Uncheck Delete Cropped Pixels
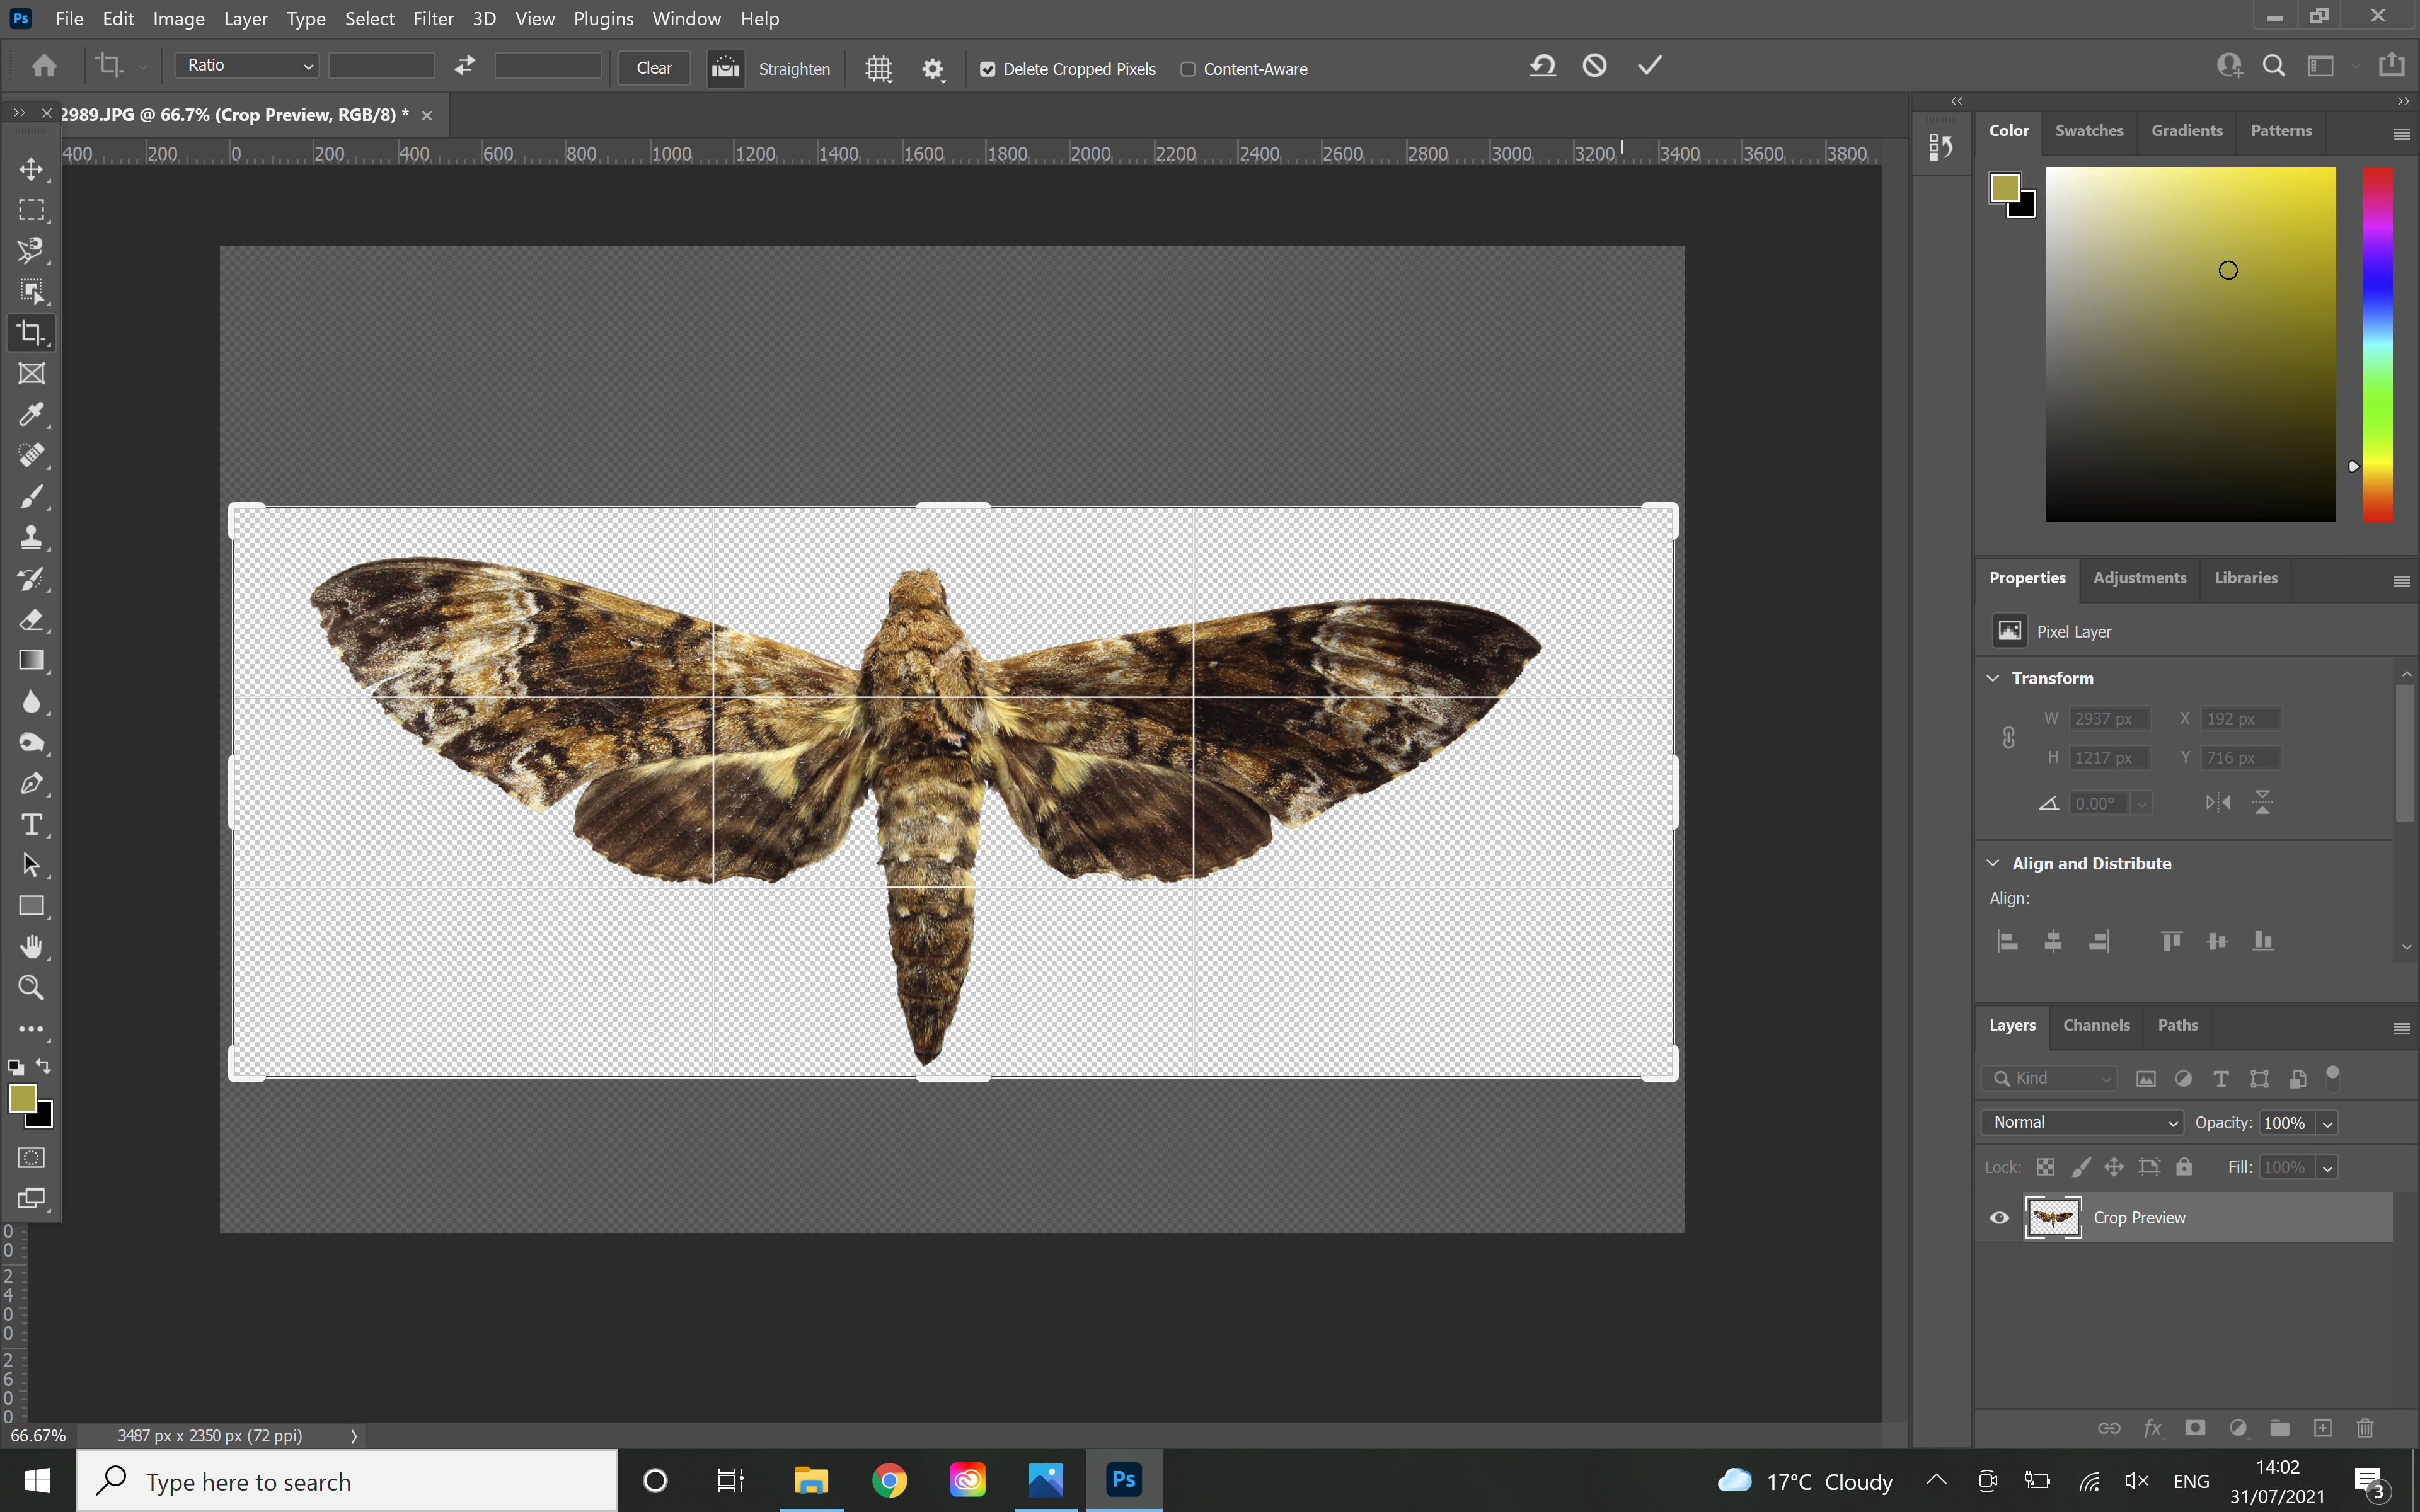2420x1512 pixels. point(988,69)
